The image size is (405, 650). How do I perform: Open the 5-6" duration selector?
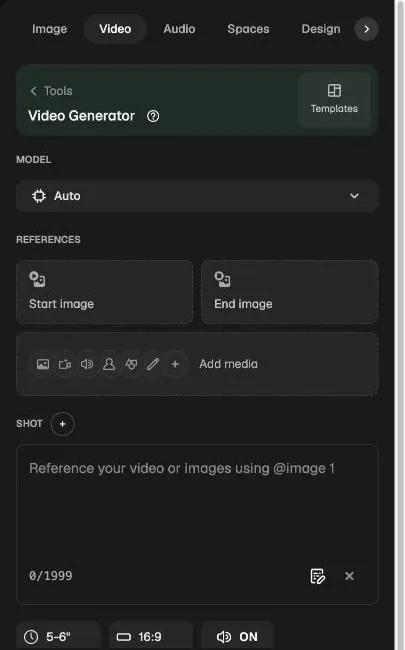click(58, 636)
